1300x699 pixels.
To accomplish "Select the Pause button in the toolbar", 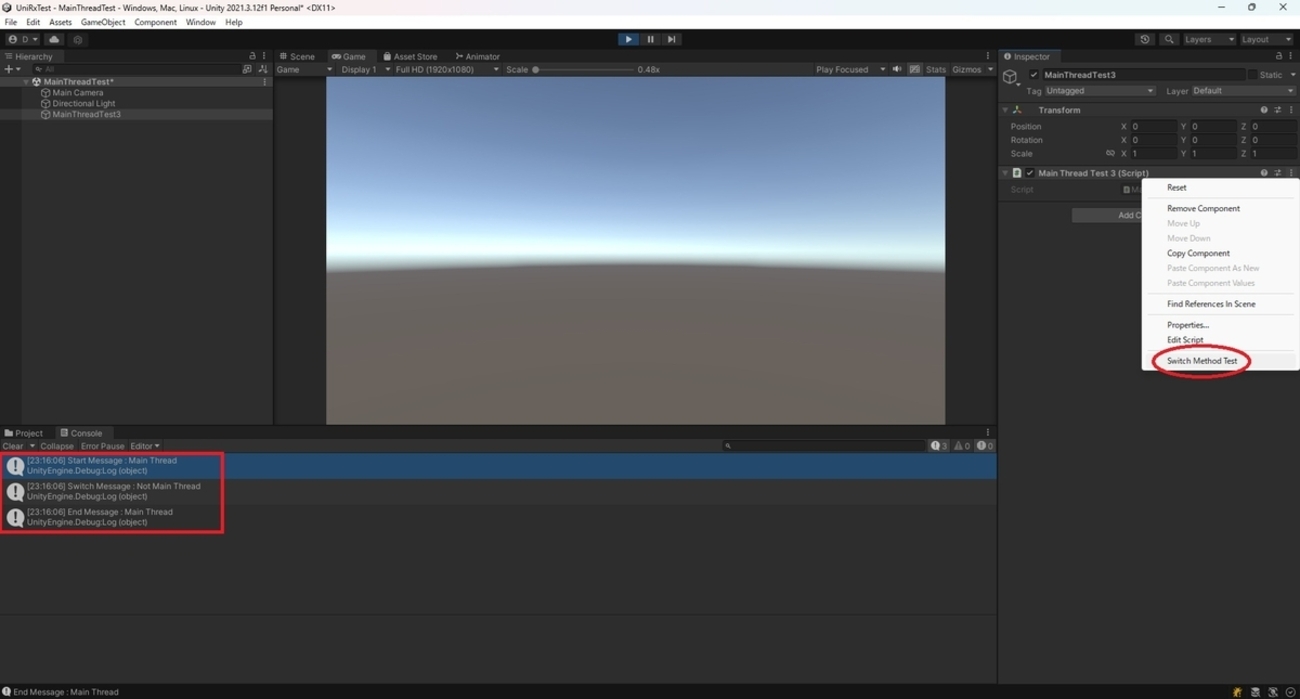I will click(649, 38).
